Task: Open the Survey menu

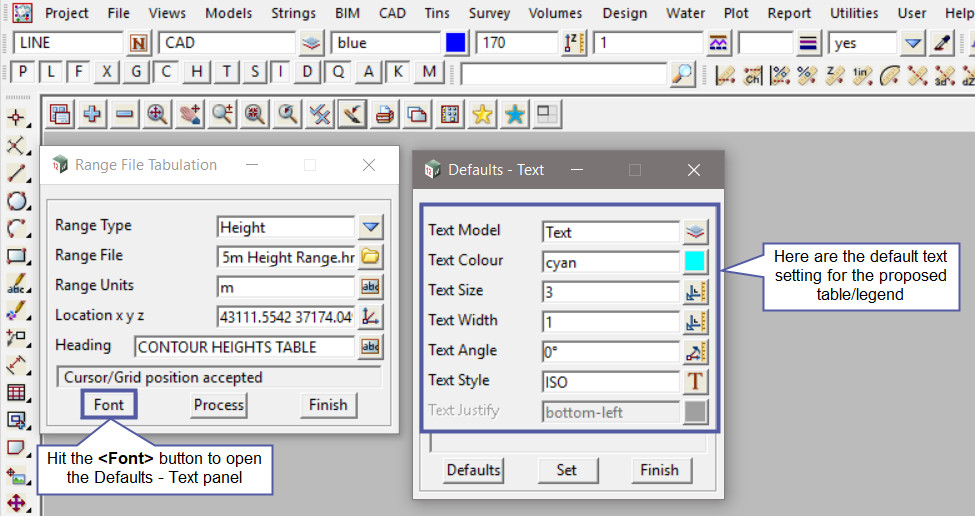Action: (x=489, y=13)
